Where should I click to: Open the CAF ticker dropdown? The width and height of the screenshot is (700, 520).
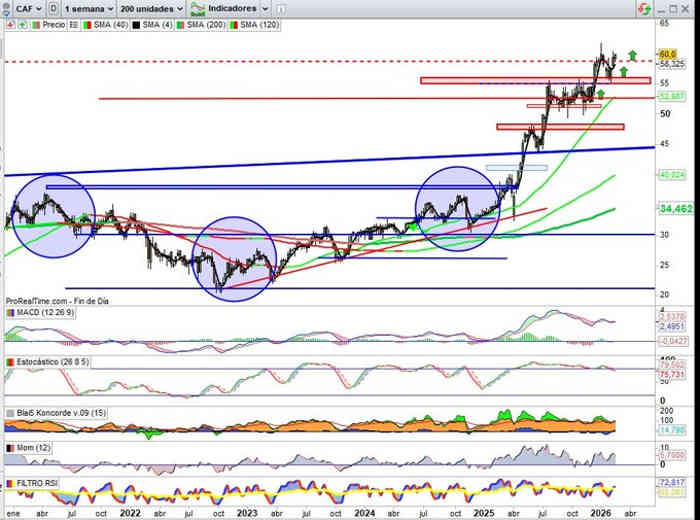[26, 7]
